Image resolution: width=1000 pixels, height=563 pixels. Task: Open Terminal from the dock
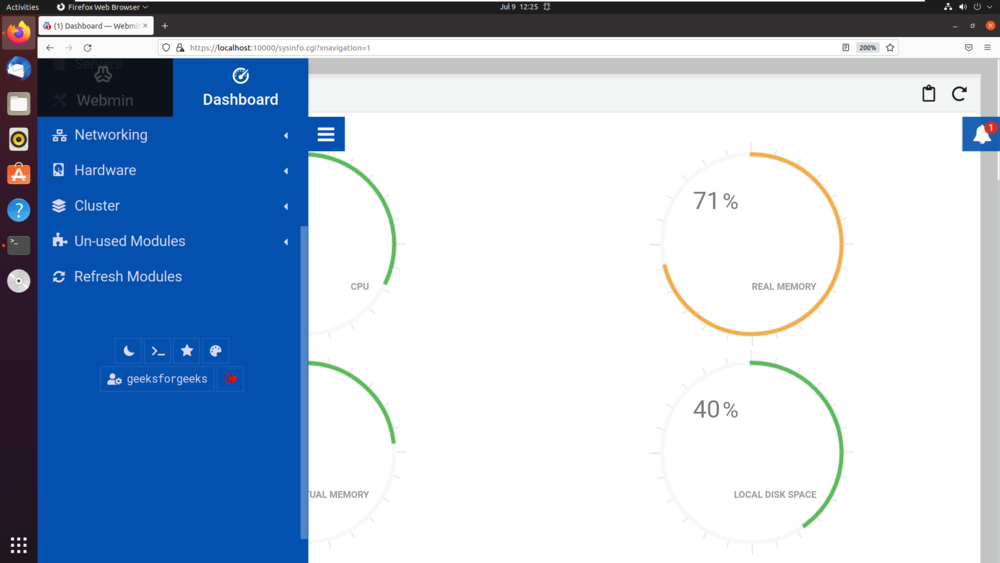point(18,245)
